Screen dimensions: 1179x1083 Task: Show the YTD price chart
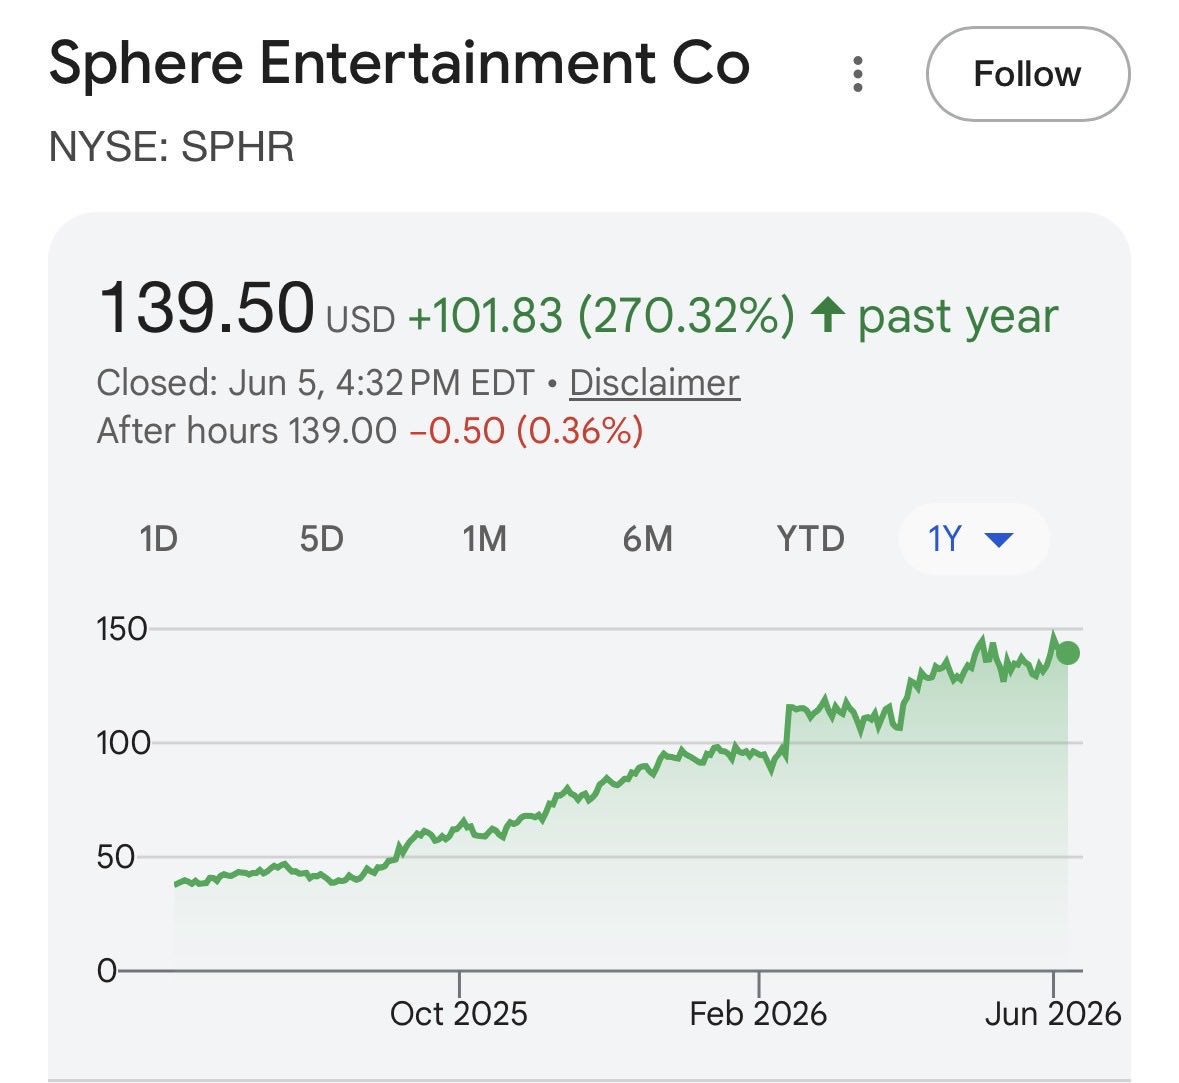tap(811, 538)
